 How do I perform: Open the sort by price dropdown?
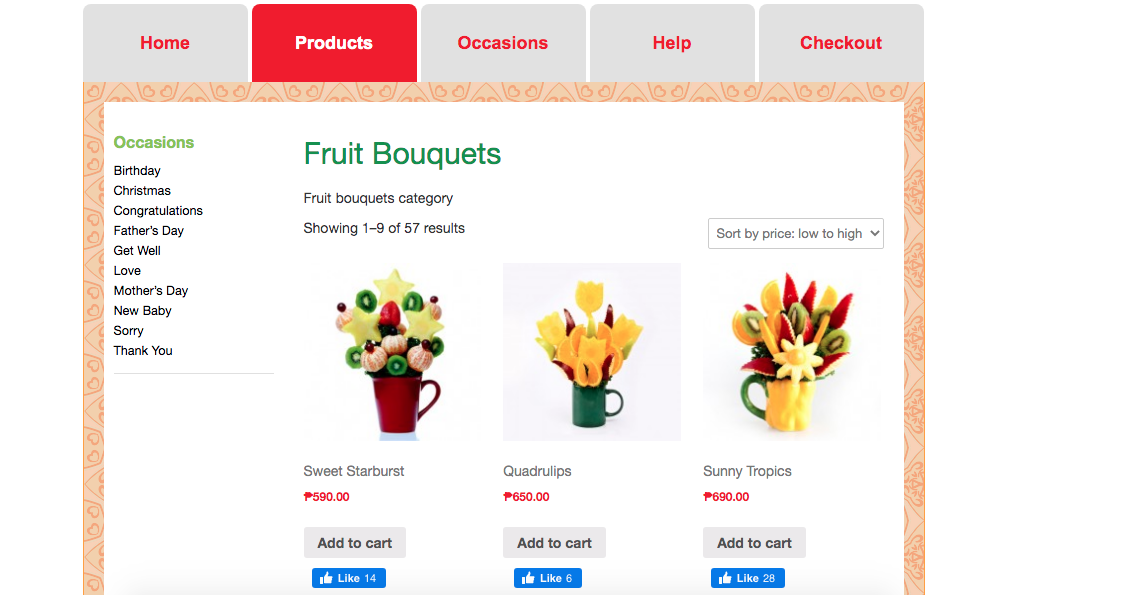[796, 234]
